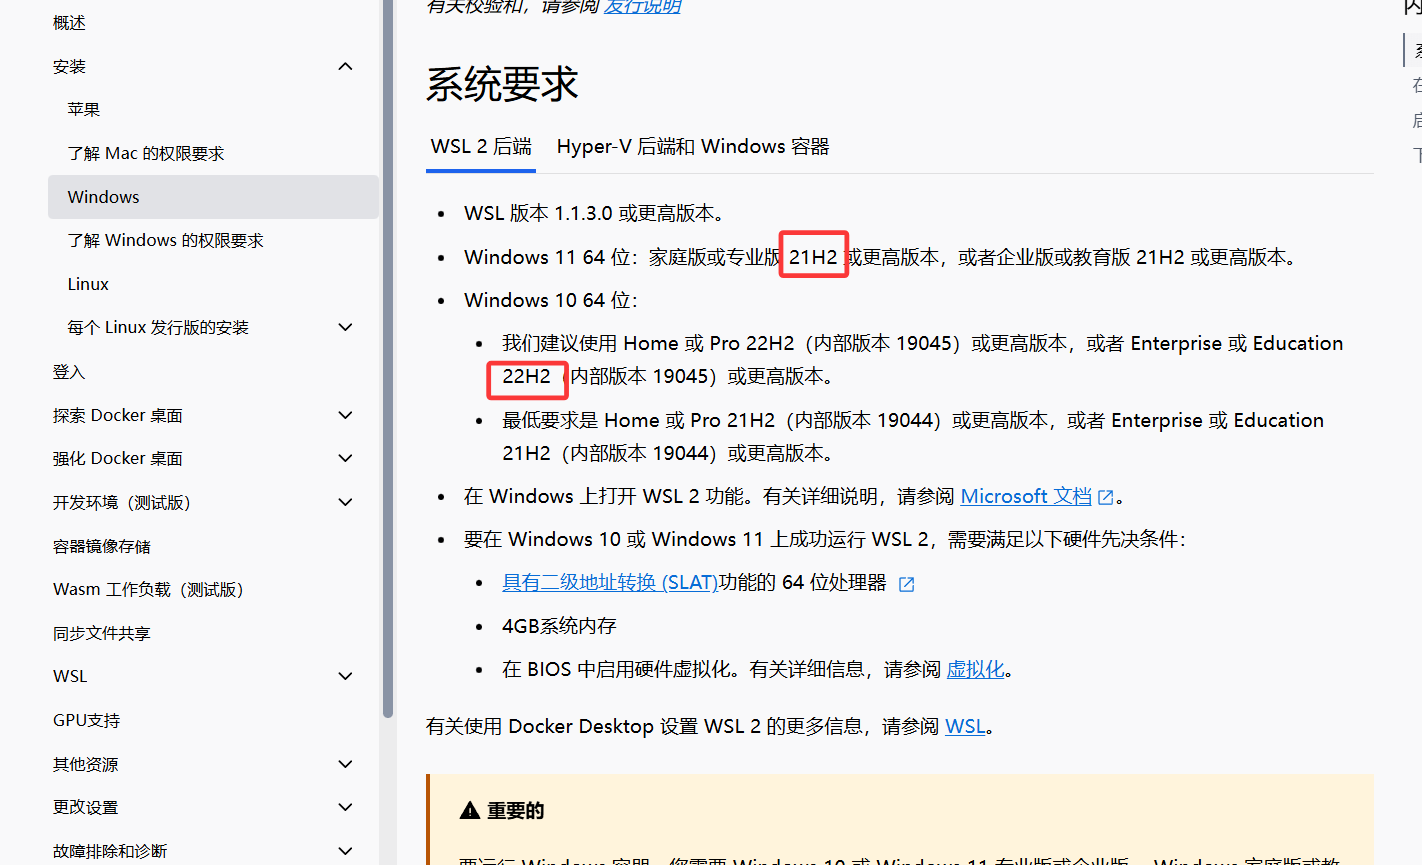Expand the WSL sidebar section chevron
1422x865 pixels.
point(346,676)
